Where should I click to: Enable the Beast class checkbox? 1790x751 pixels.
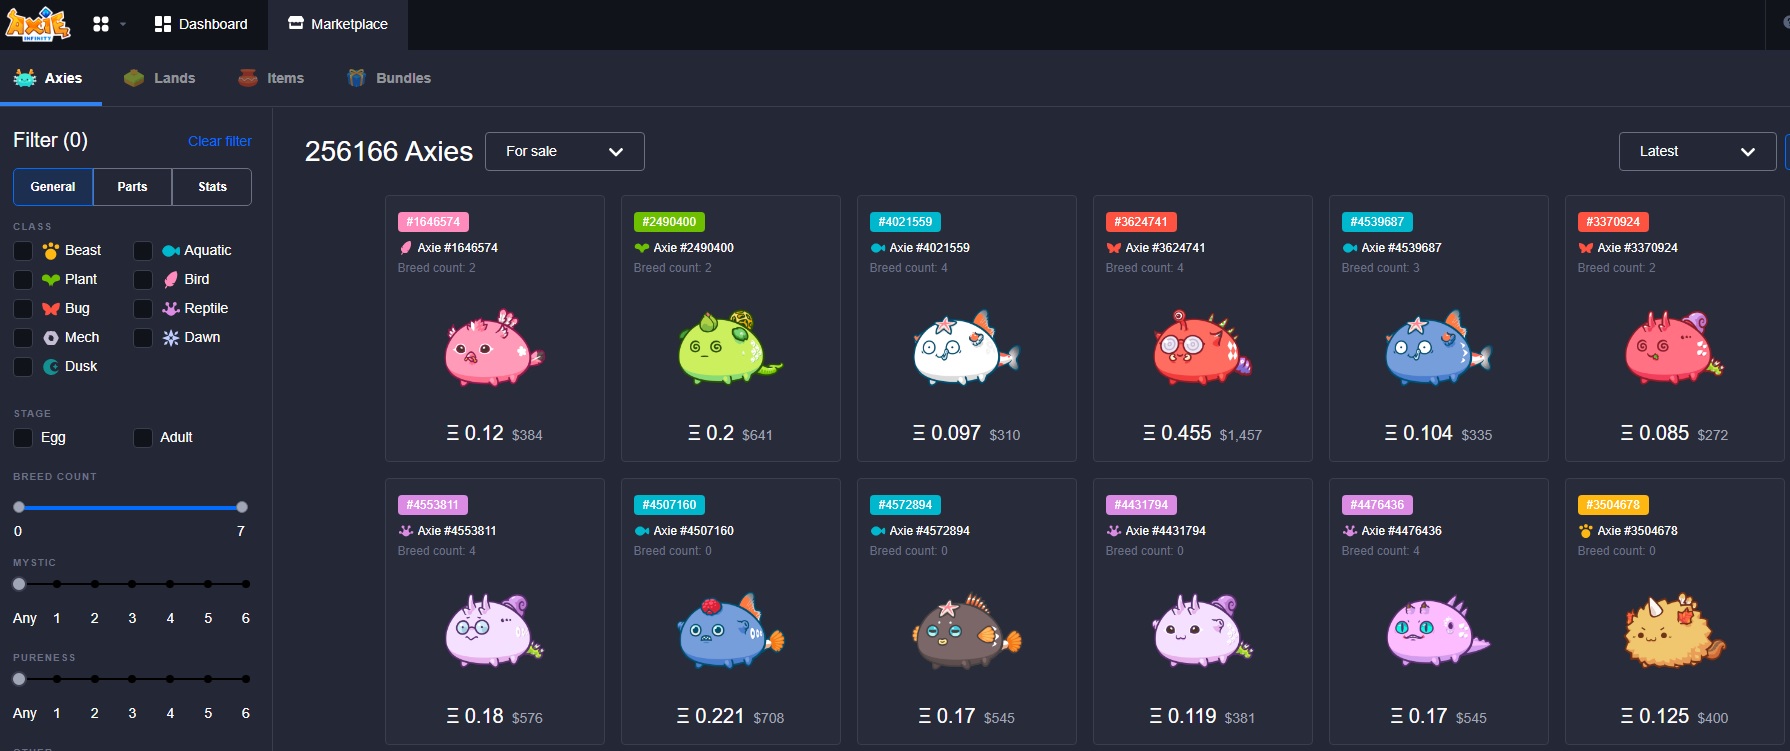coord(23,250)
